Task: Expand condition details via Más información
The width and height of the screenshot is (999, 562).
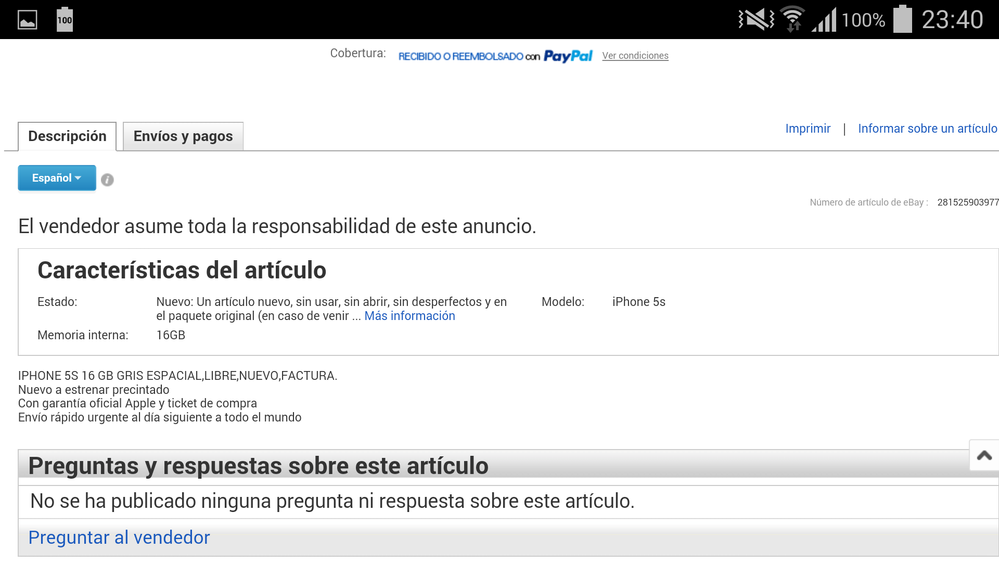Action: [409, 316]
